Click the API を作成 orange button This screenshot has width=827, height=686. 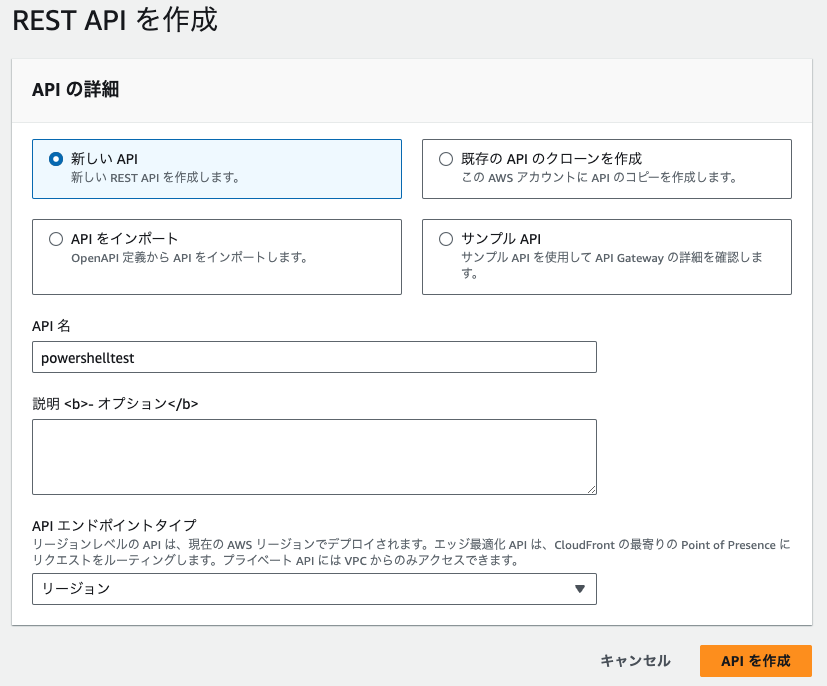pyautogui.click(x=755, y=661)
